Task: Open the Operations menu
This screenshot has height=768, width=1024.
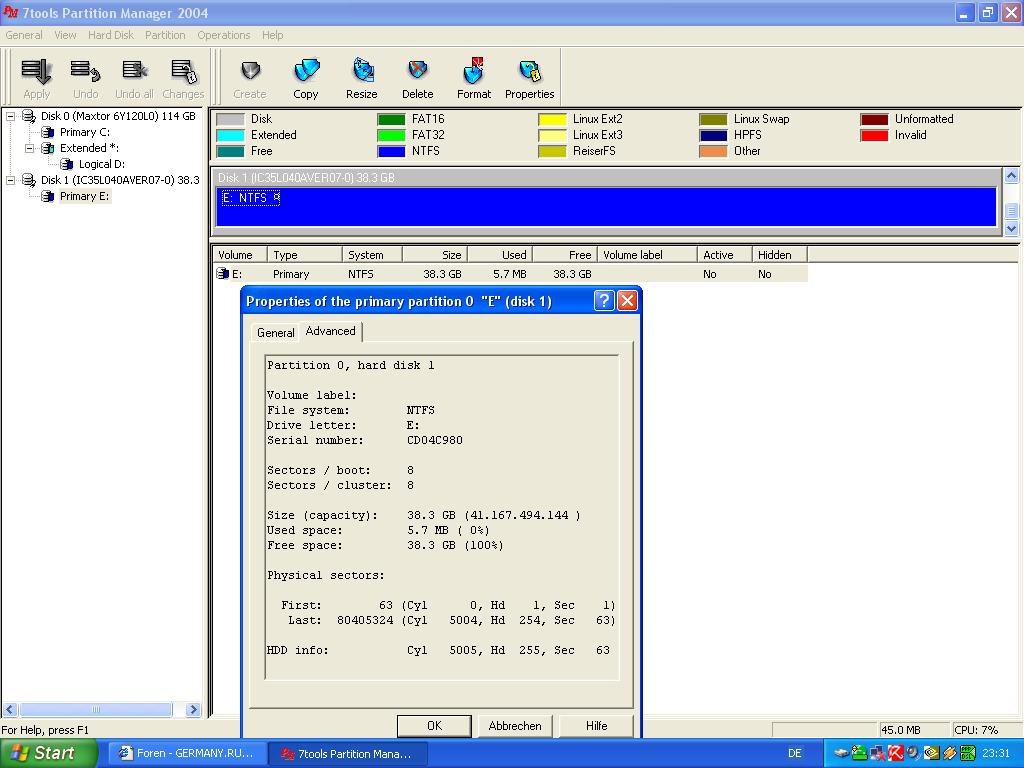Action: (x=224, y=35)
